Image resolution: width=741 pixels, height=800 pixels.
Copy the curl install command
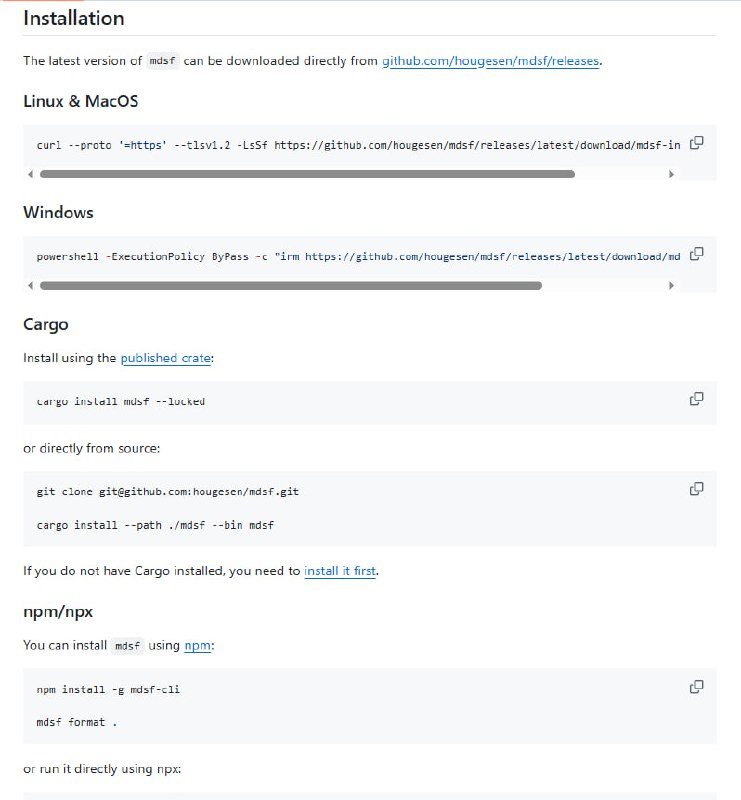(697, 143)
